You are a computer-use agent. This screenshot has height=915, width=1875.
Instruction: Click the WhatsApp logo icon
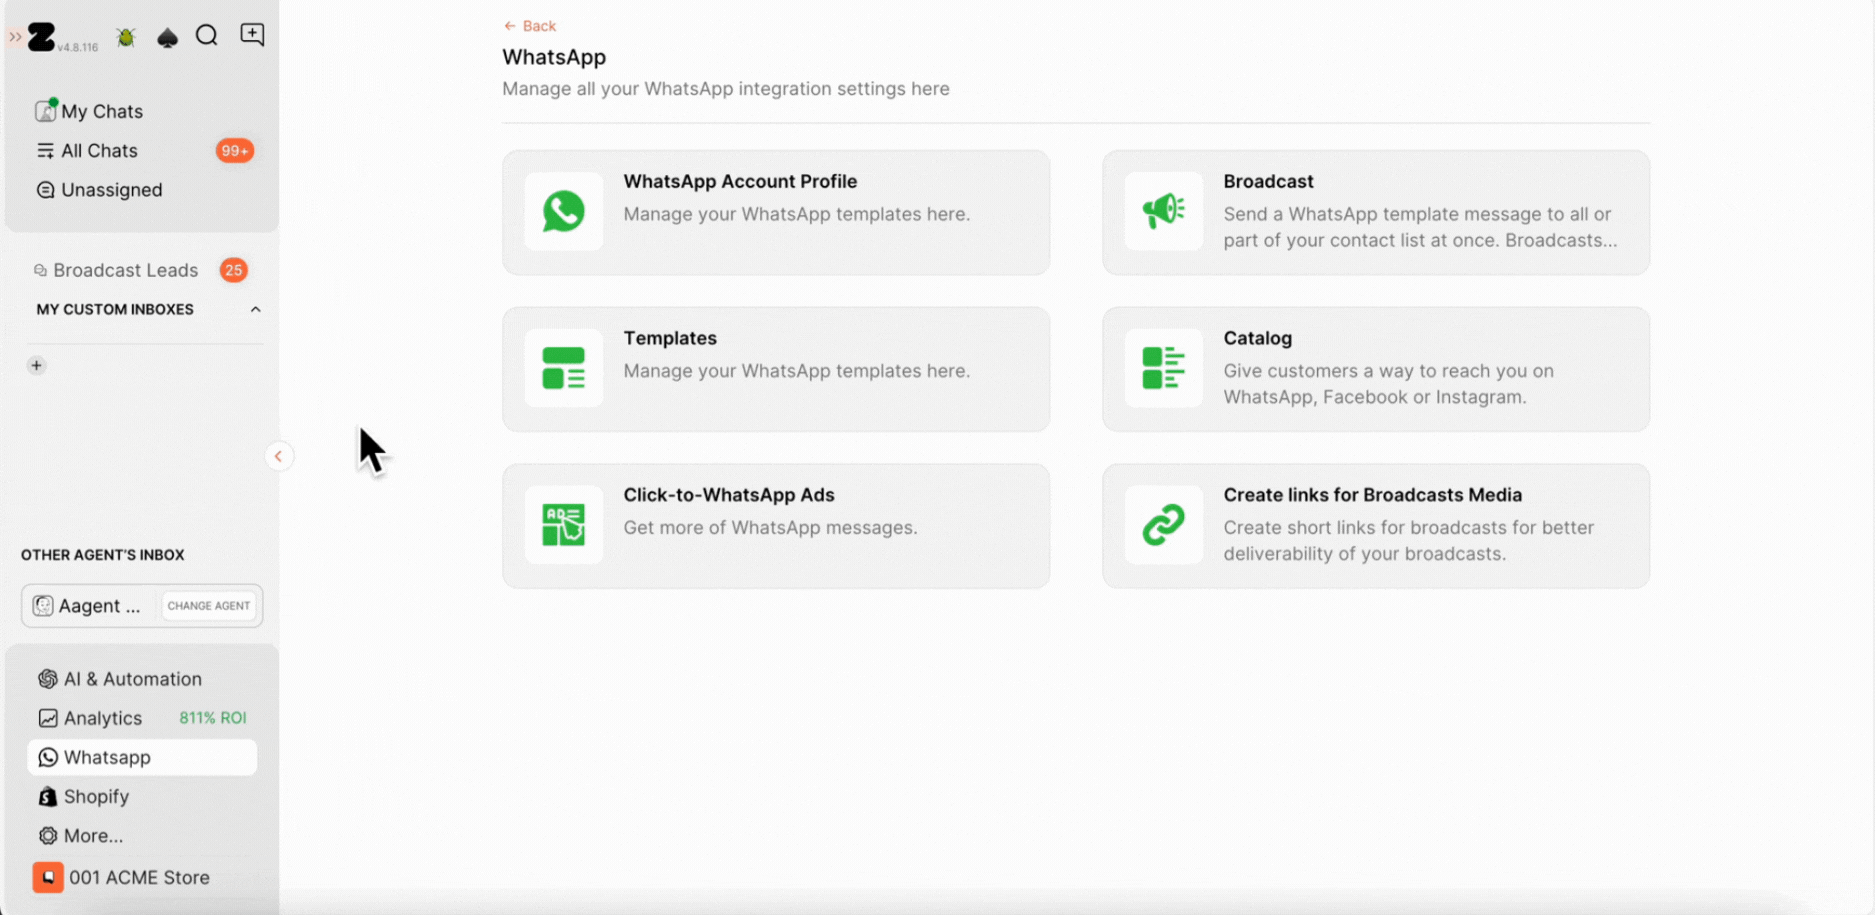[x=564, y=211]
